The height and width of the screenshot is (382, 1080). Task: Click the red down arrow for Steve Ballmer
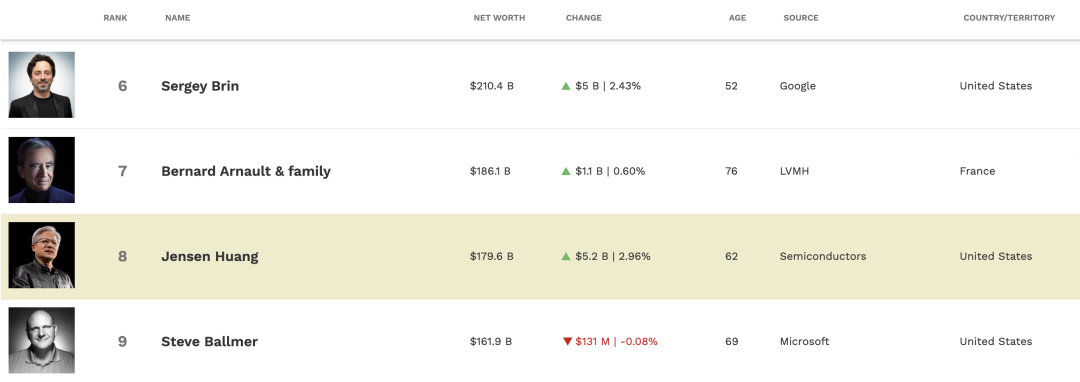(x=567, y=341)
